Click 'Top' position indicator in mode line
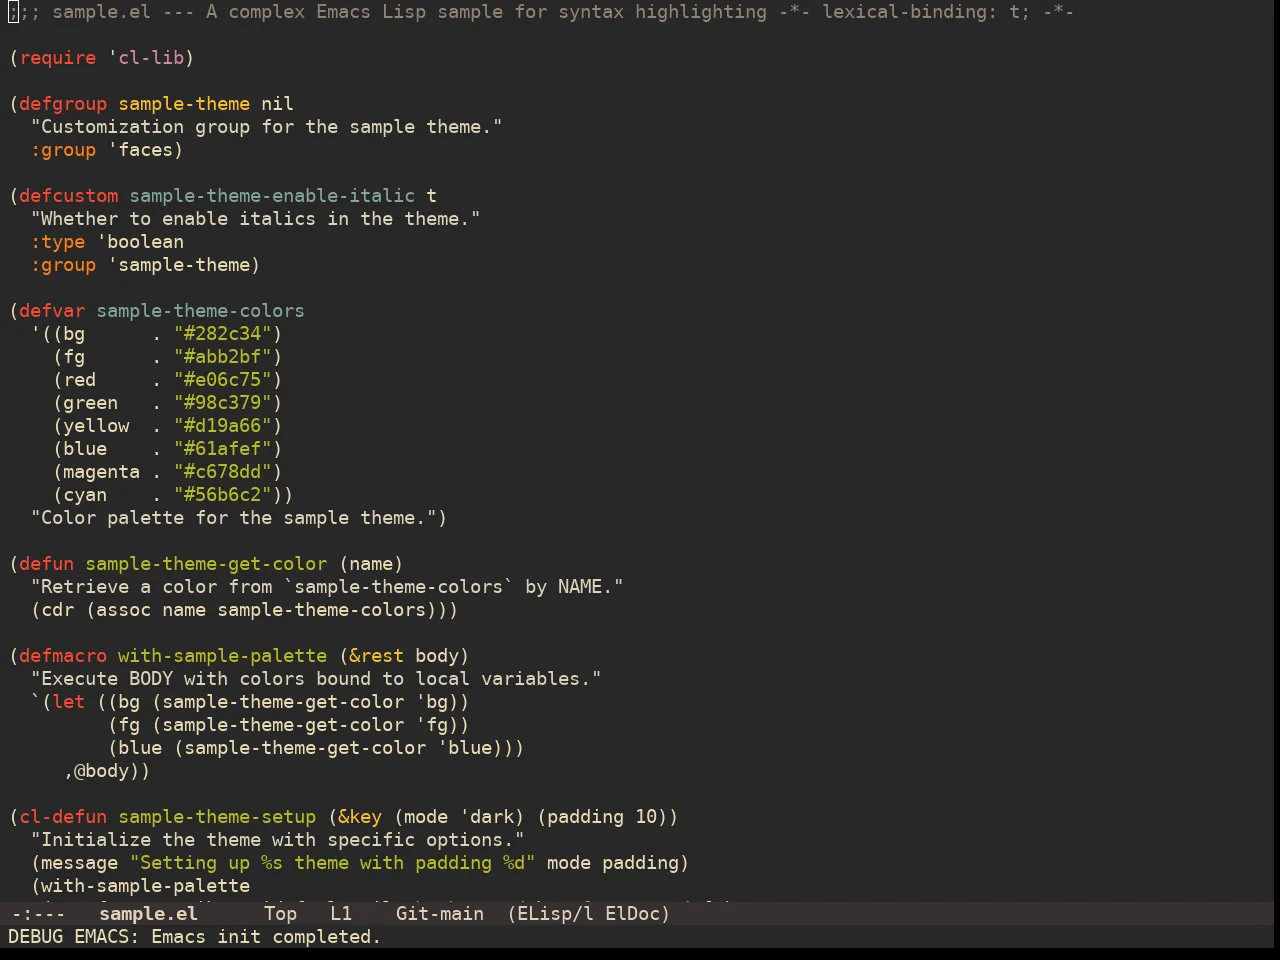Screen dimensions: 1280x960 click(280, 913)
